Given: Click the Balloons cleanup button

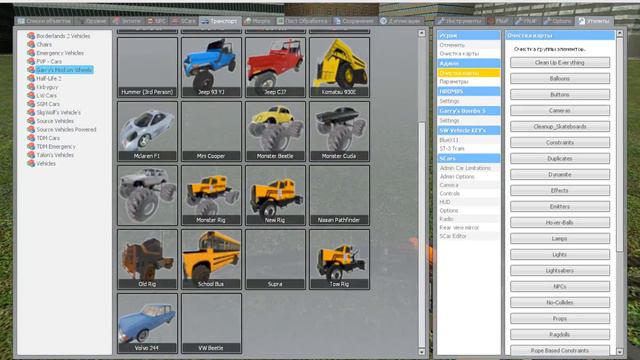Looking at the screenshot, I should [560, 78].
